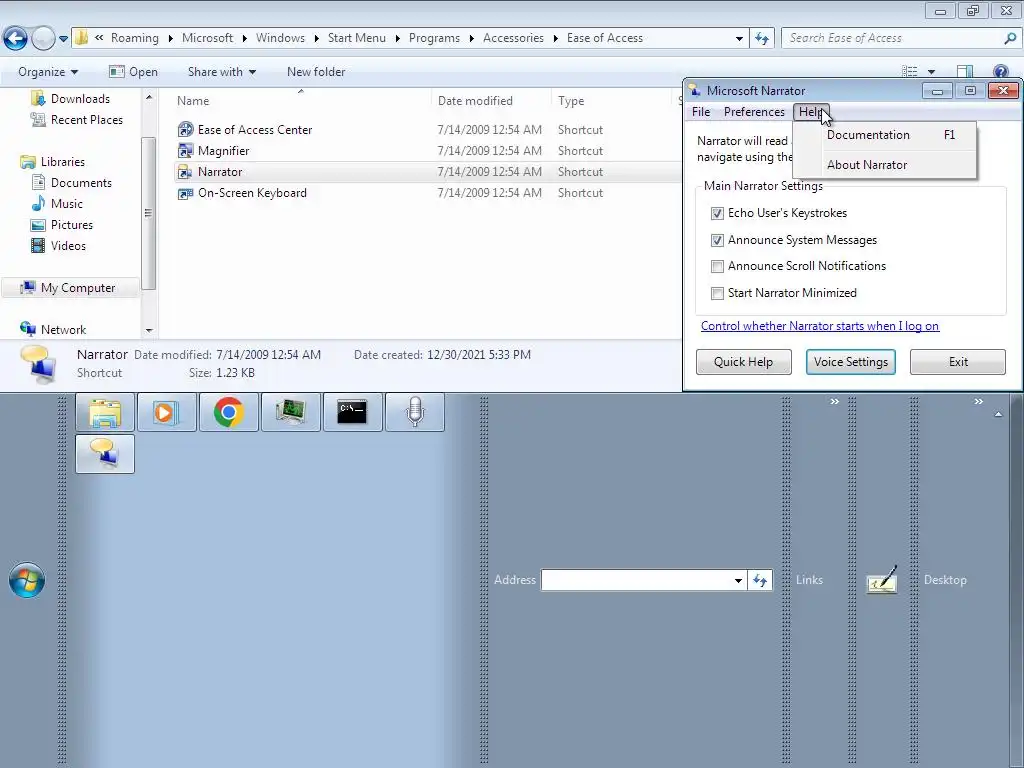Image resolution: width=1024 pixels, height=768 pixels.
Task: Click the change view icon
Action: click(909, 72)
